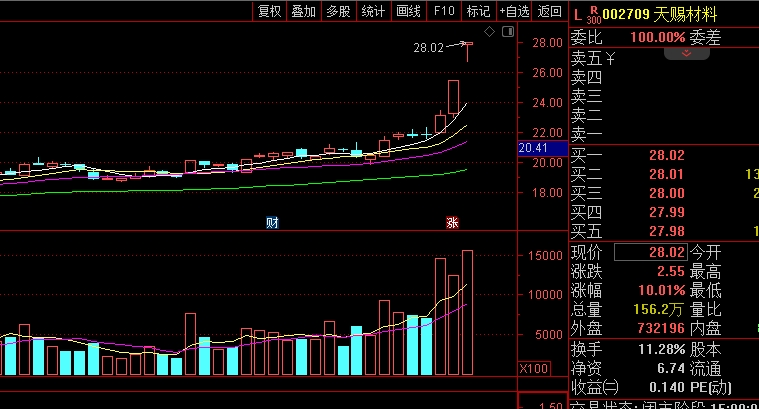
Task: Click stock name 天赐材料
Action: pos(685,15)
